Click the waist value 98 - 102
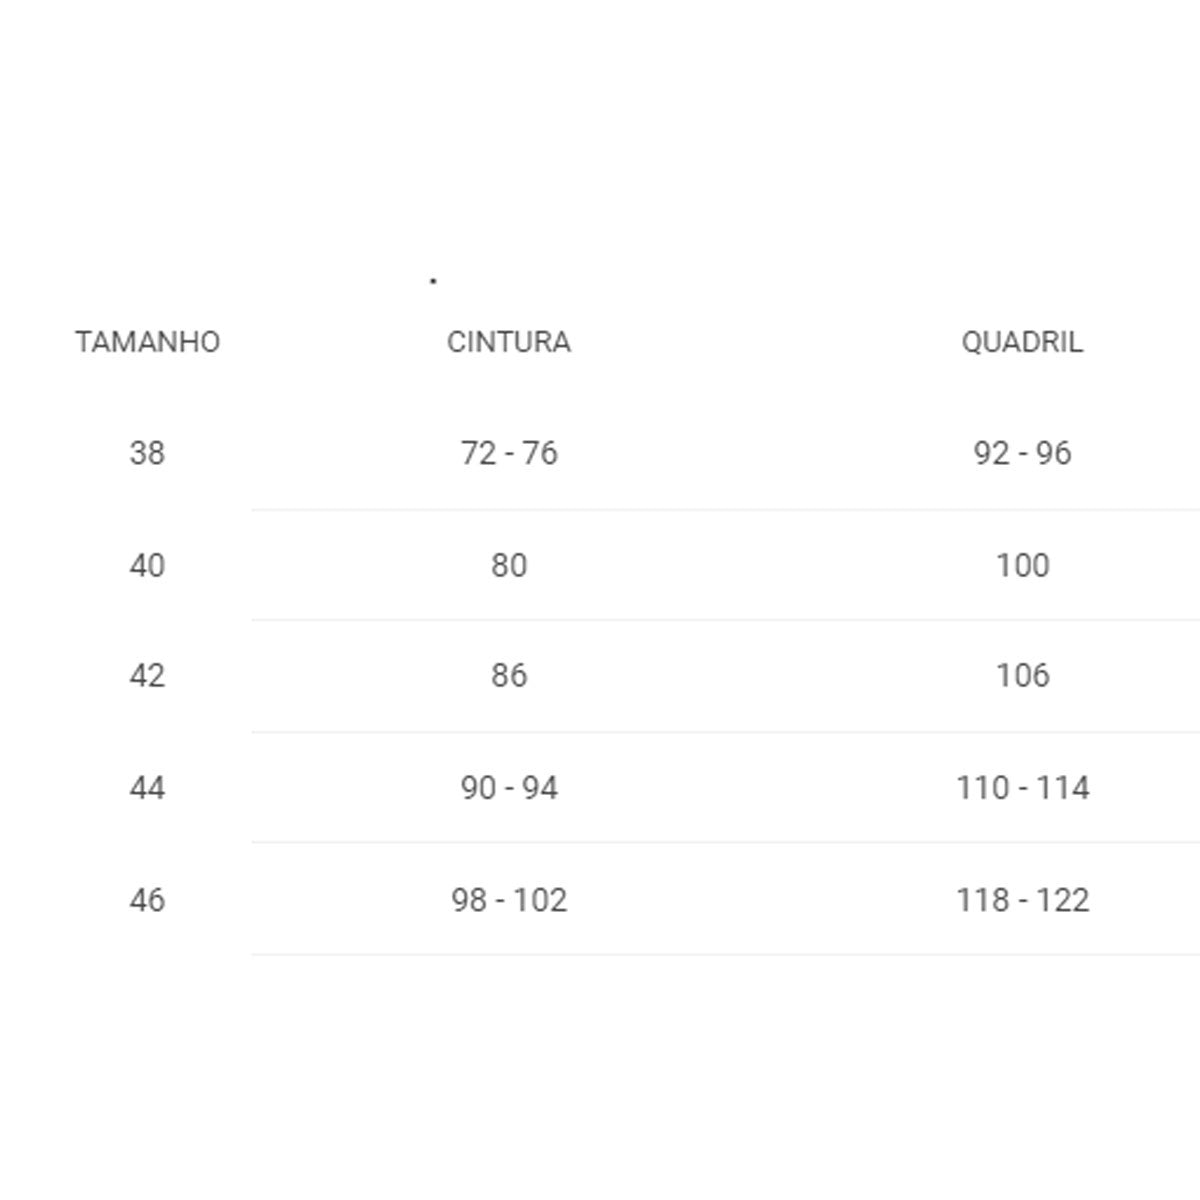 click(x=509, y=900)
